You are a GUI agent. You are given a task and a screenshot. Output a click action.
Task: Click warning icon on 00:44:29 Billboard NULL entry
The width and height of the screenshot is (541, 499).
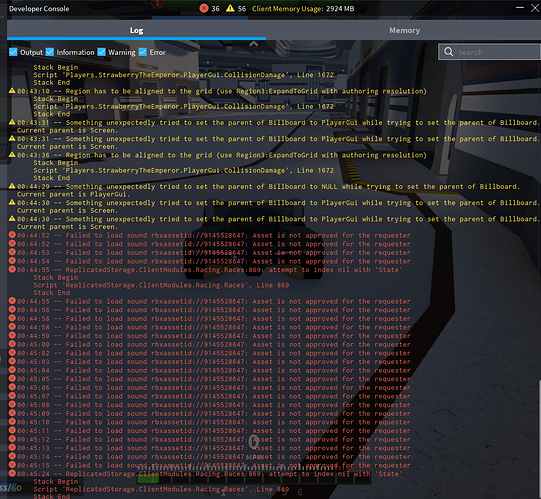click(x=12, y=186)
